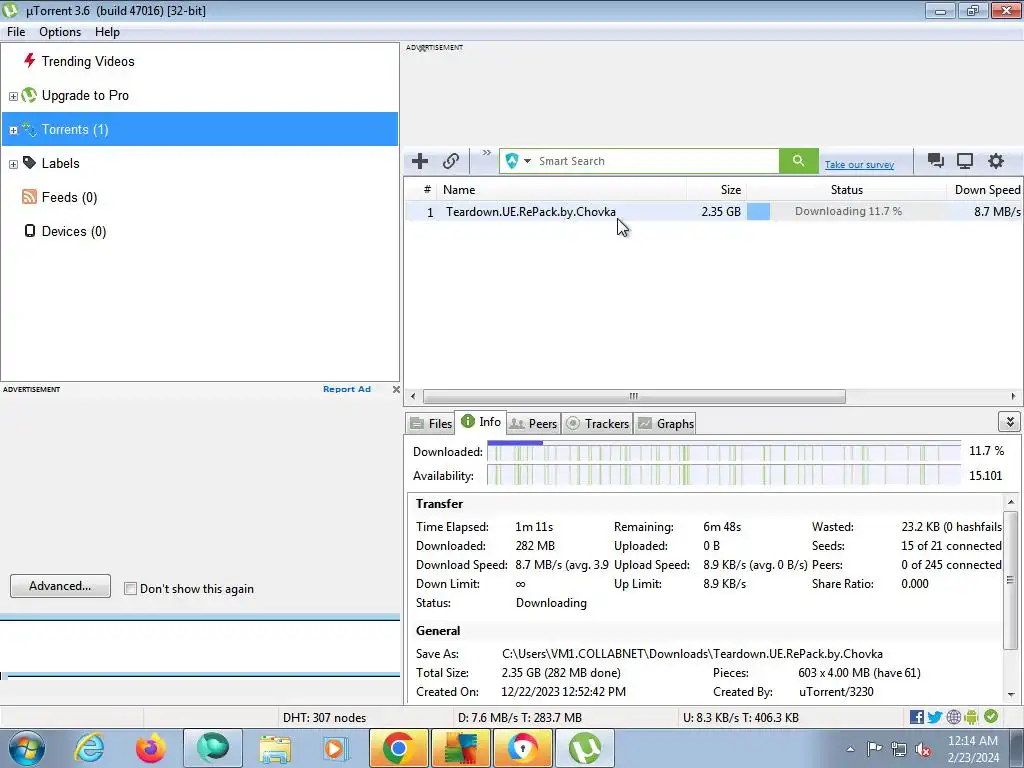Switch to the Trackers tab
The width and height of the screenshot is (1024, 768).
tap(598, 423)
